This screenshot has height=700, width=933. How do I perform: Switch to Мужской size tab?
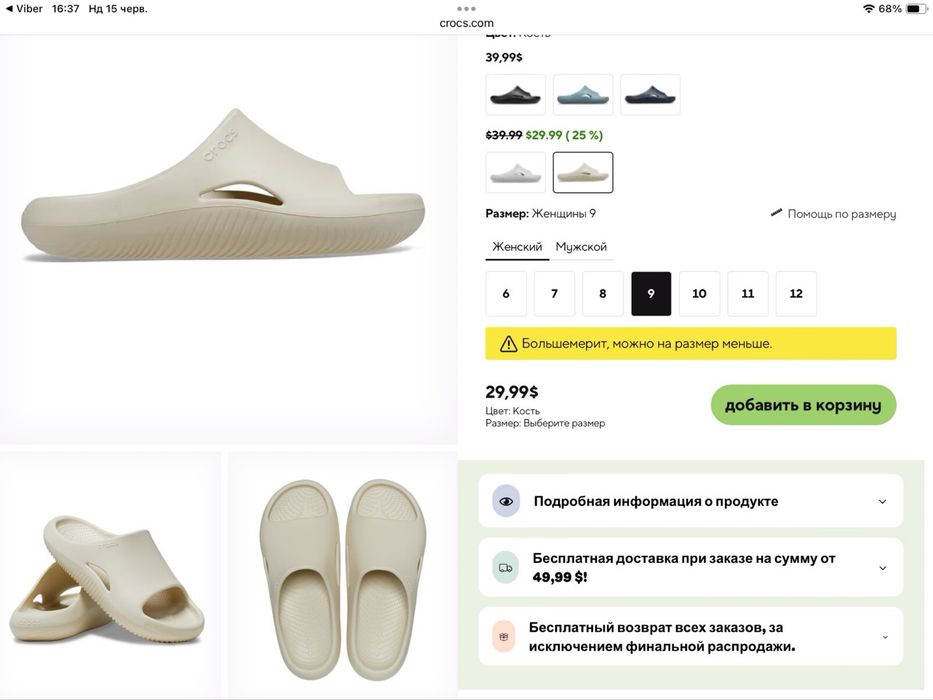(581, 247)
